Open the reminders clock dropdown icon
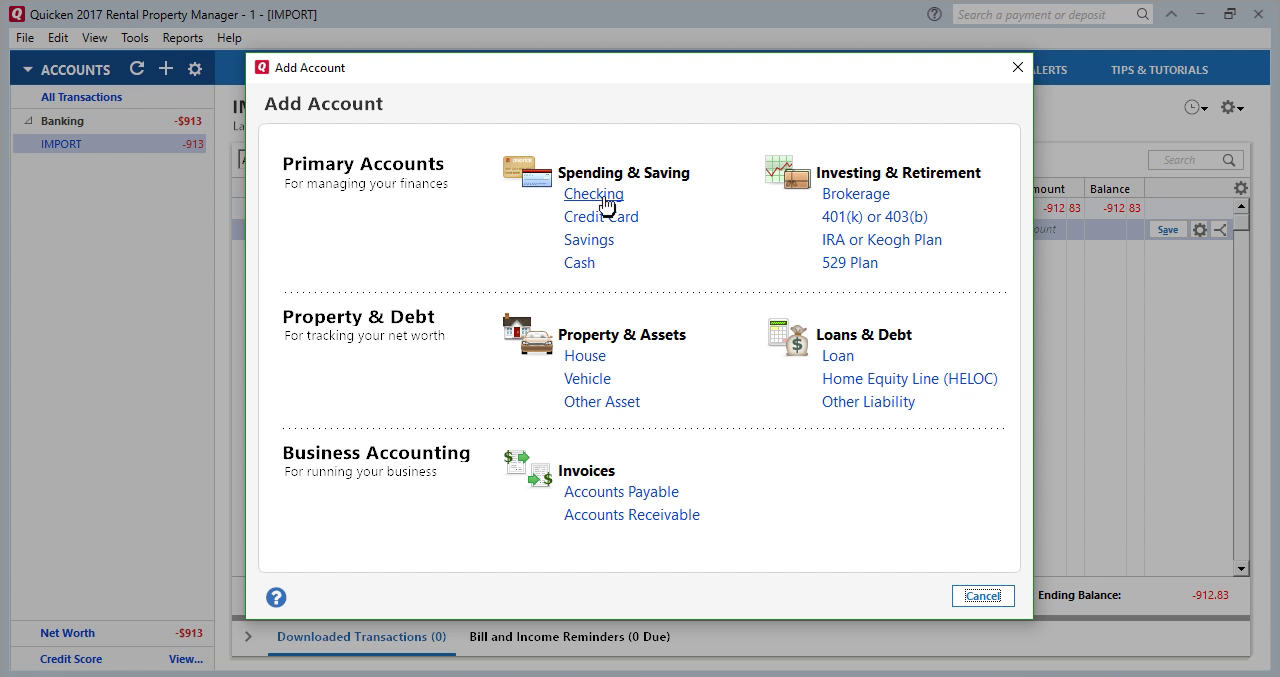 (x=1196, y=108)
